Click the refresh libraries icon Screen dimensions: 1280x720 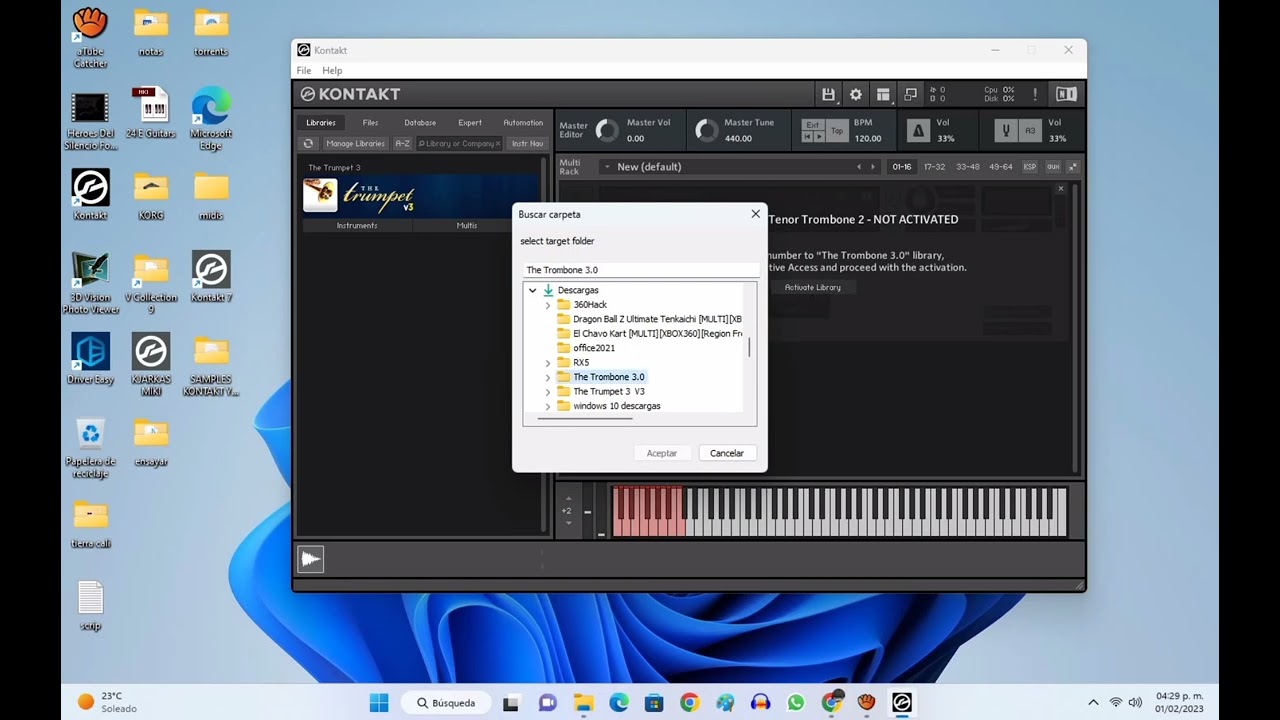309,143
